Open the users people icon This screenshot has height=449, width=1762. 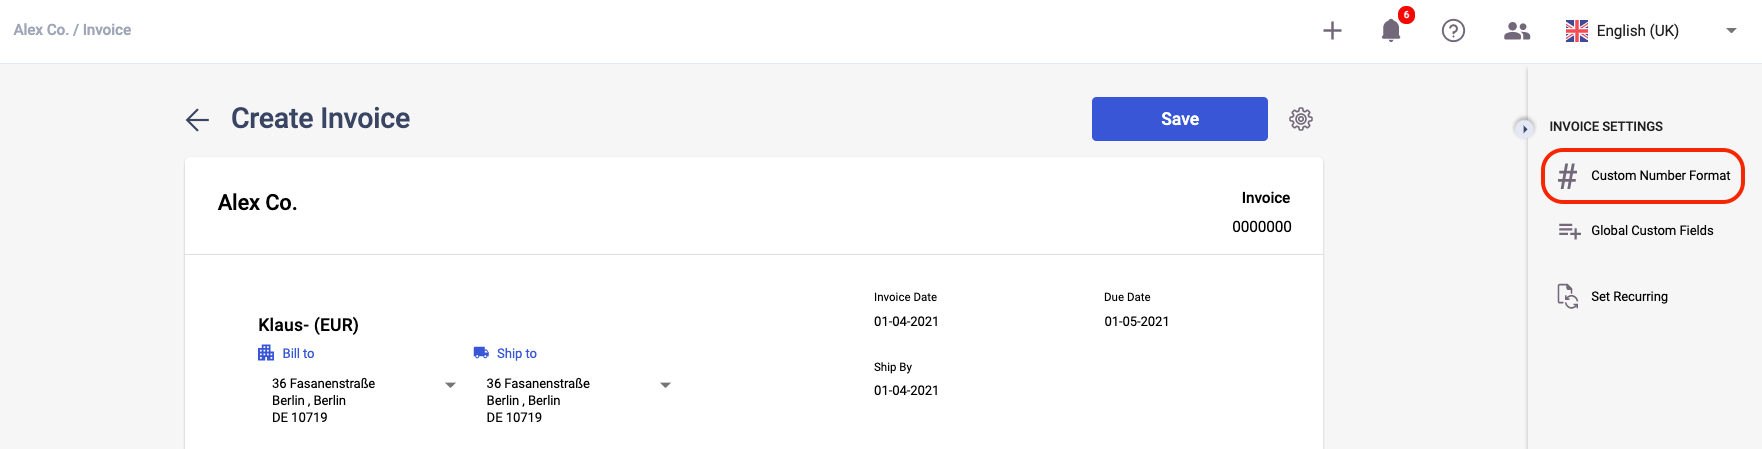(x=1517, y=31)
